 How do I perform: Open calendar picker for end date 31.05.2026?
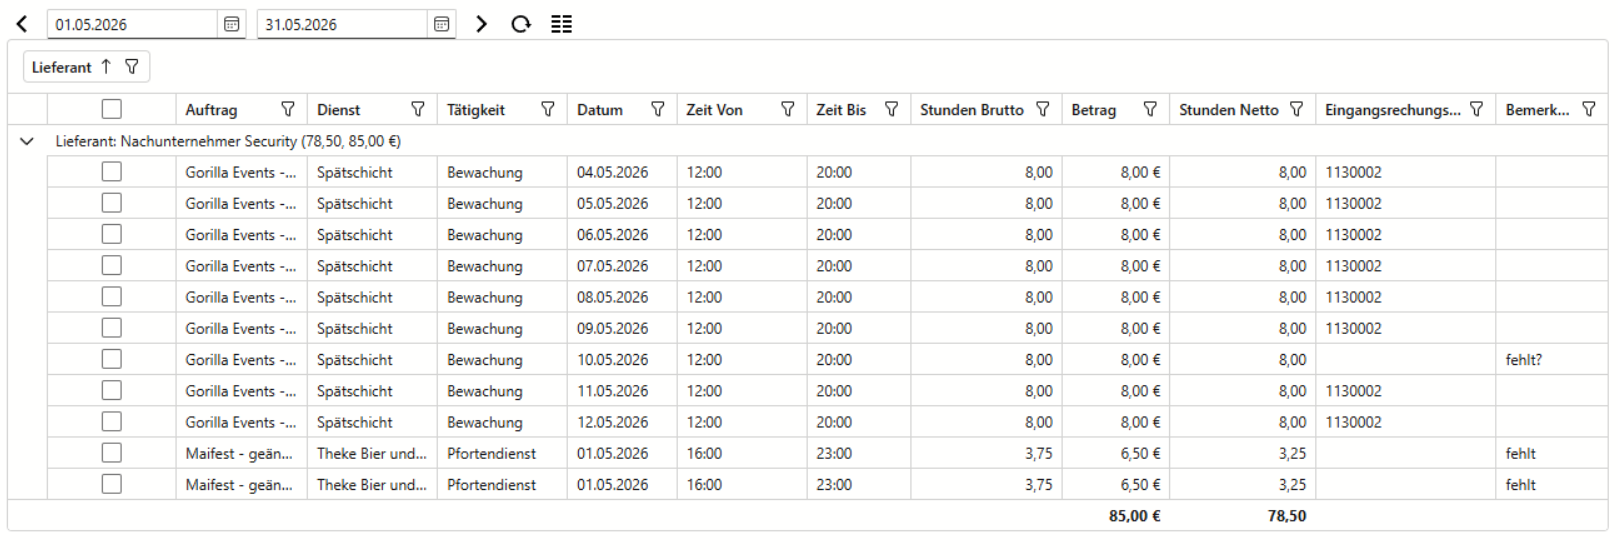442,24
